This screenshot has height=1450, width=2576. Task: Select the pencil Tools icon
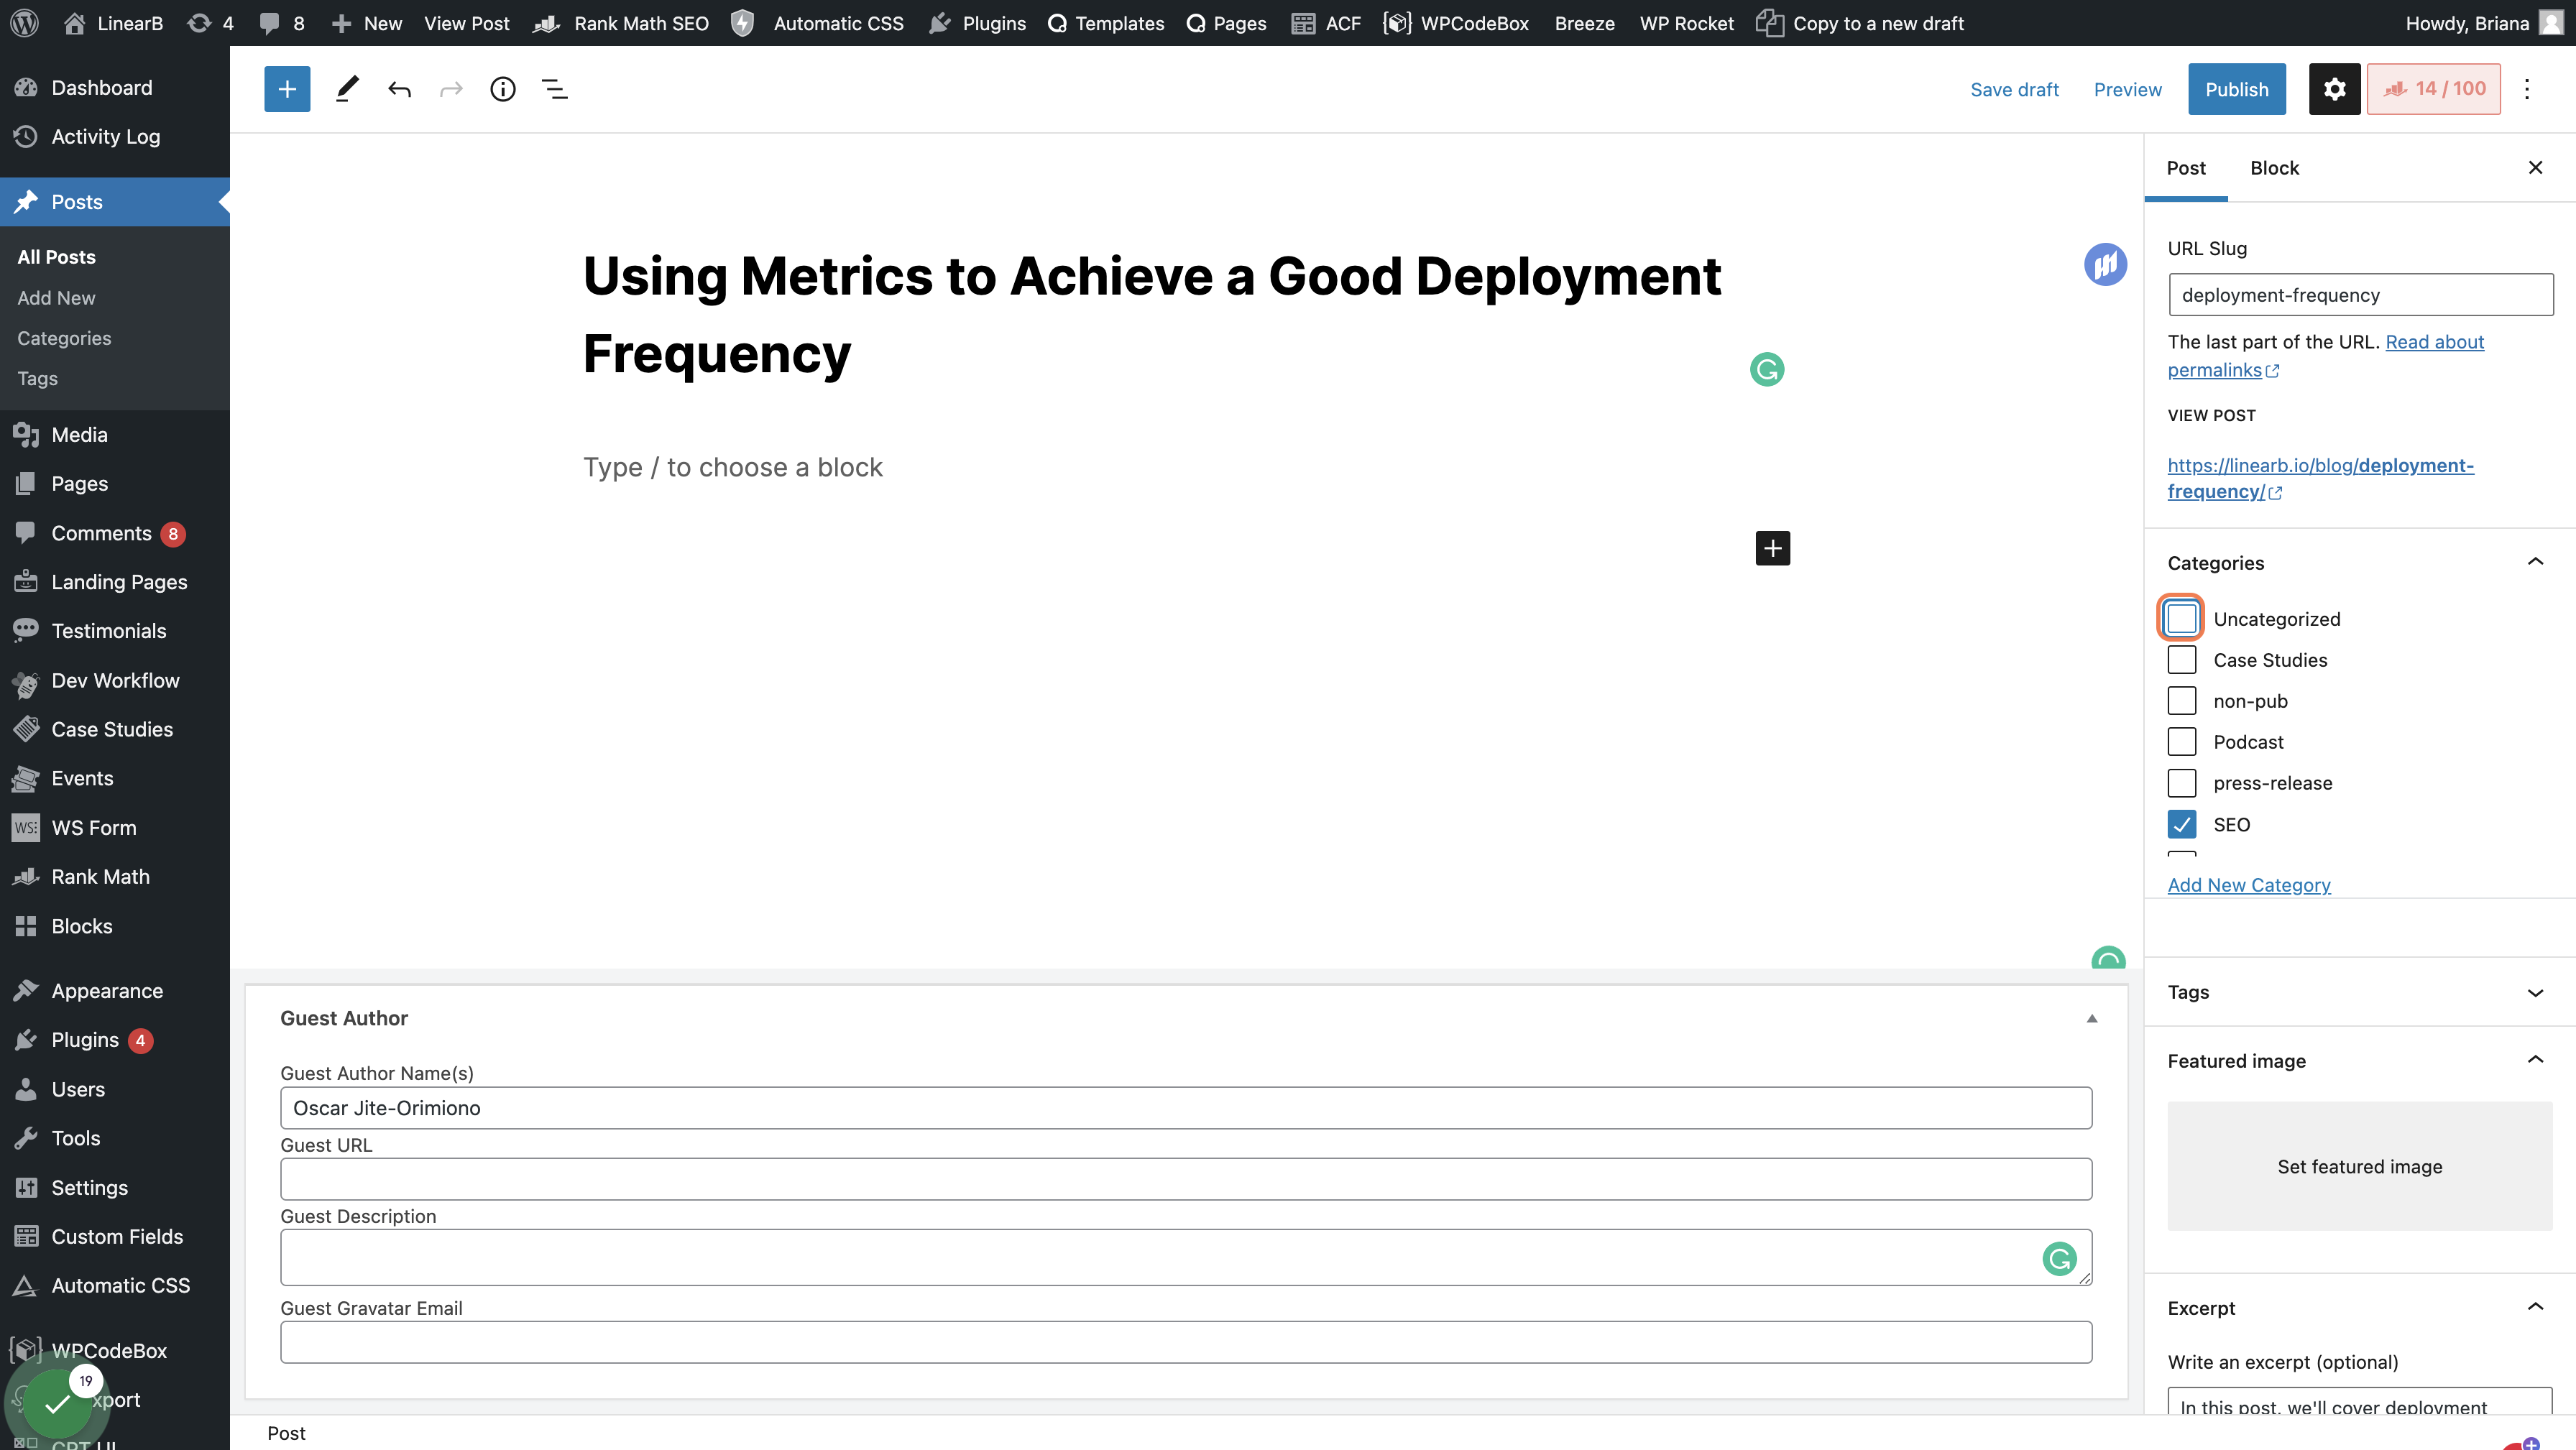coord(346,89)
